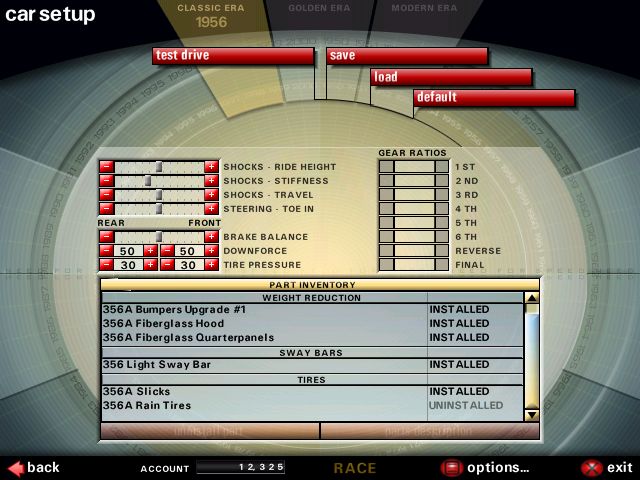The image size is (640, 480).
Task: Click the Brake Balance slider handle
Action: click(159, 237)
